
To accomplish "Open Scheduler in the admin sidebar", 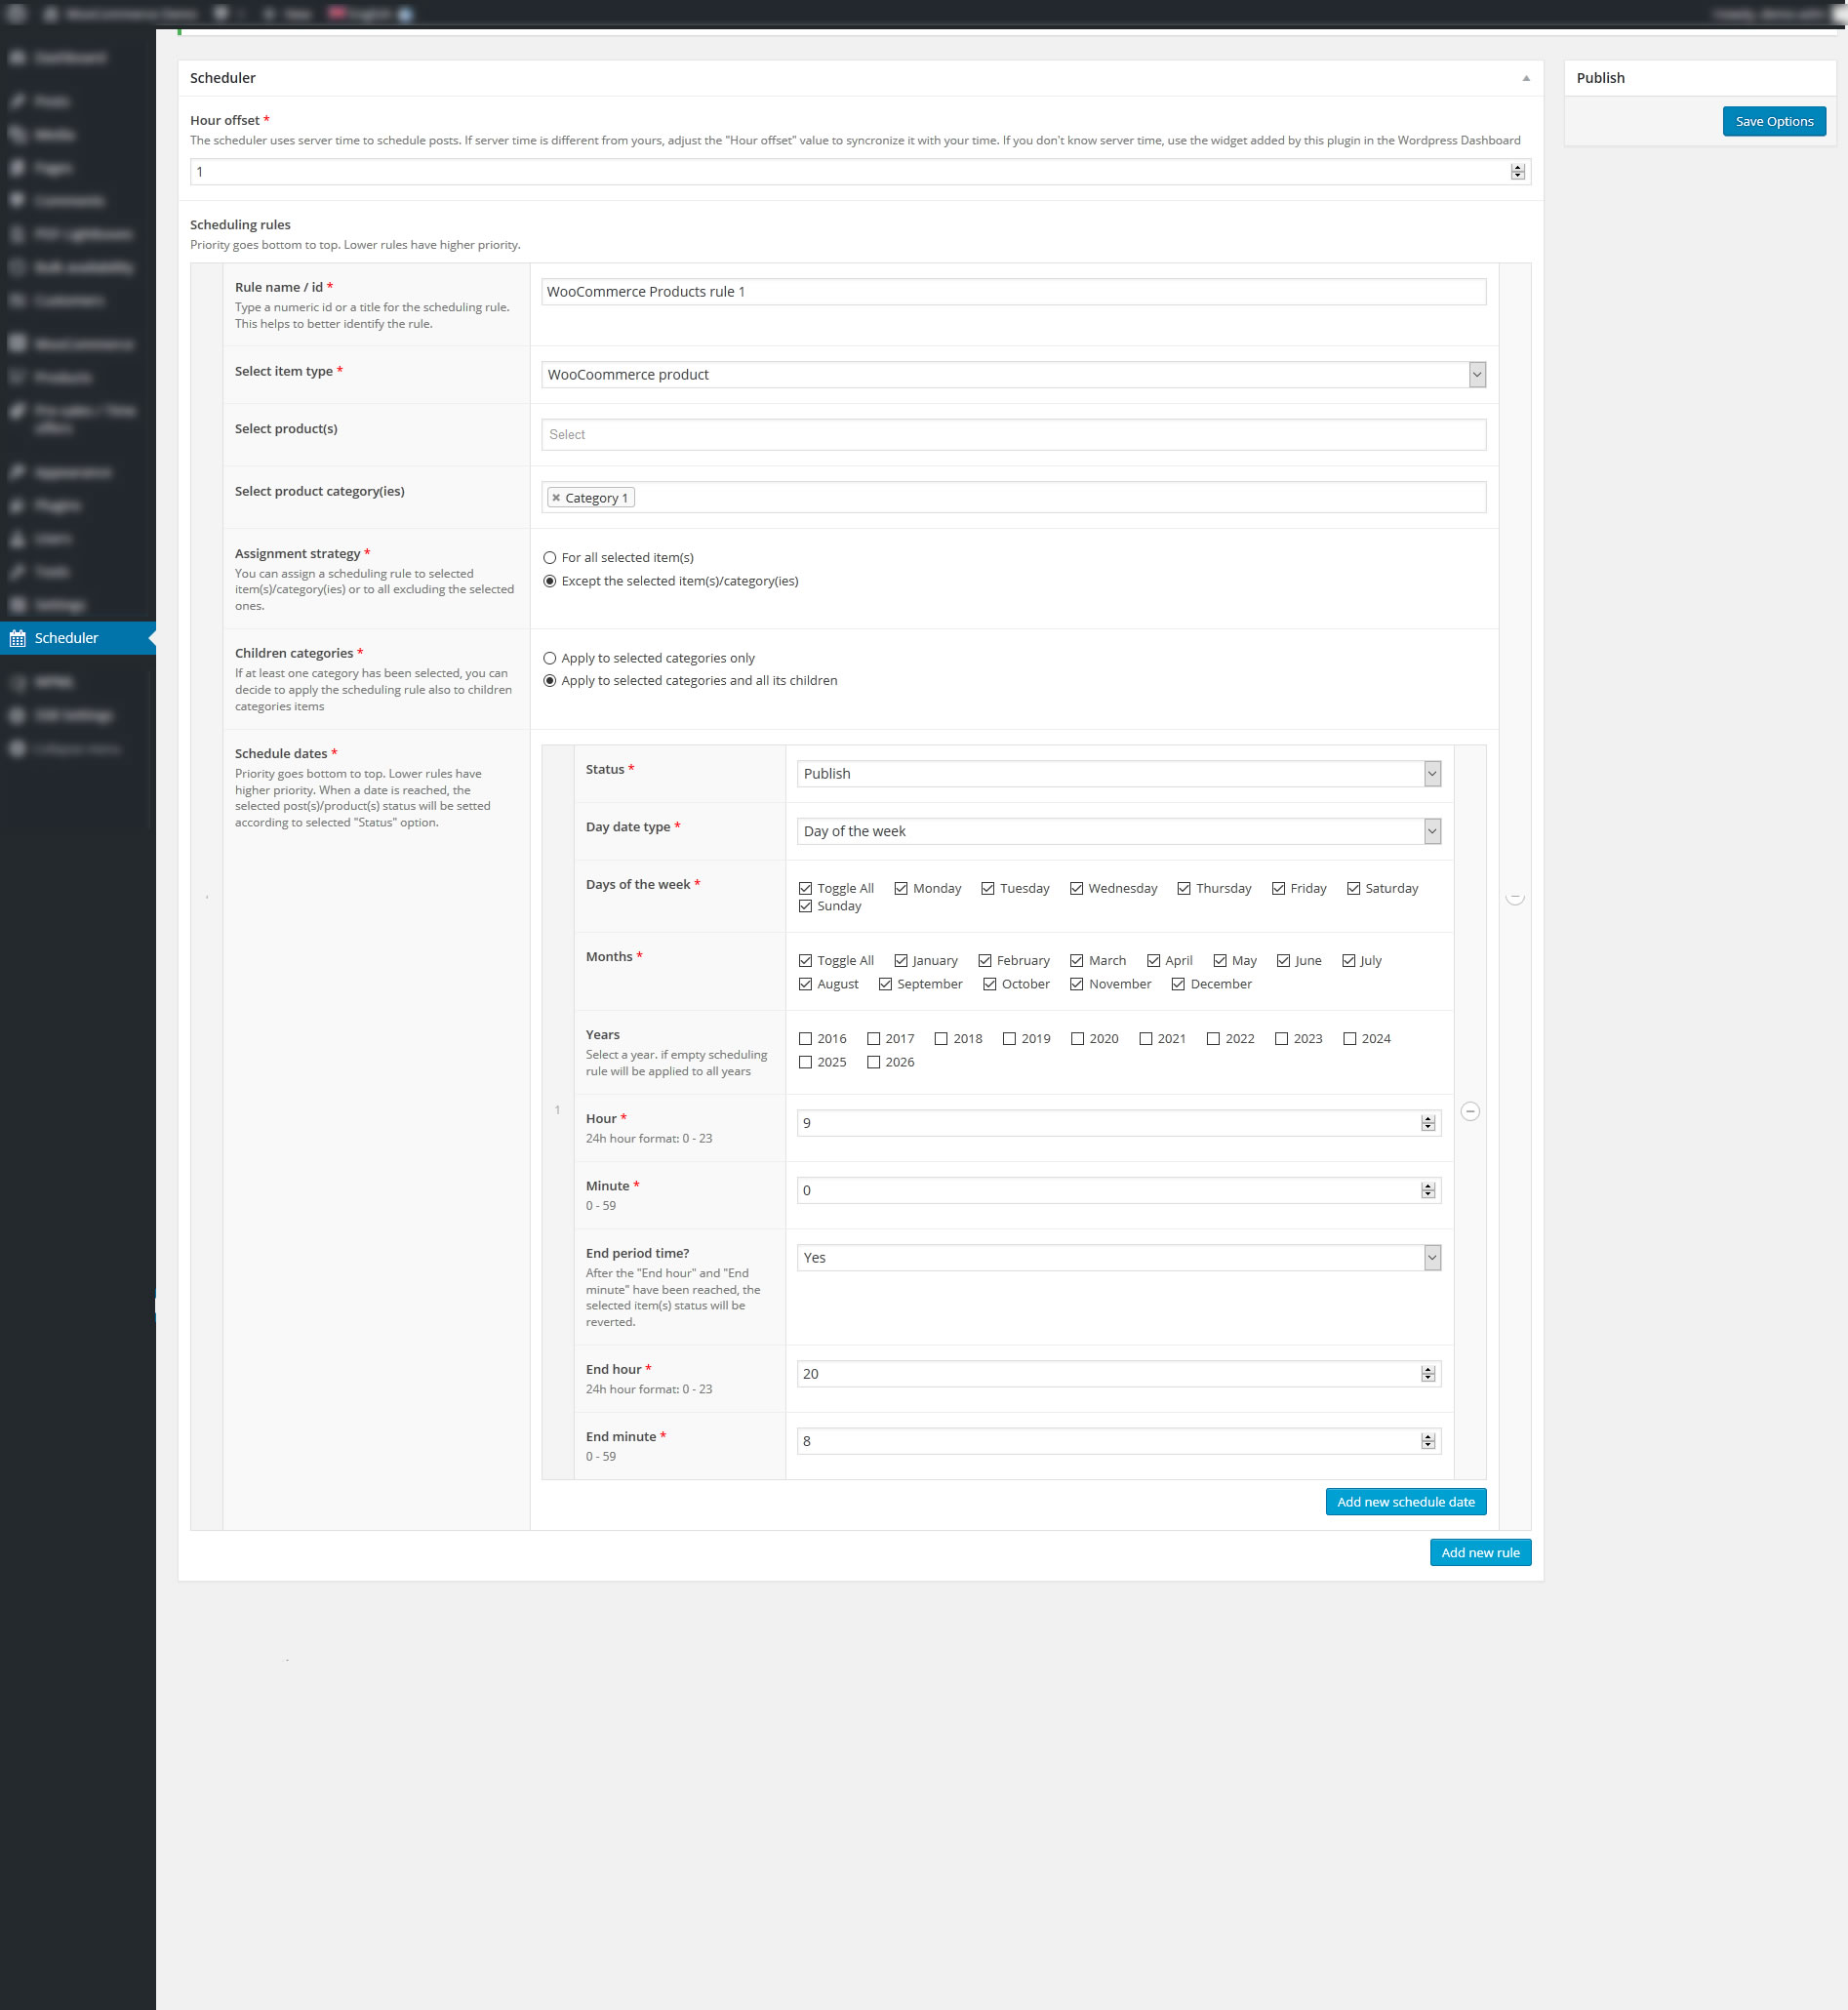I will click(x=66, y=638).
